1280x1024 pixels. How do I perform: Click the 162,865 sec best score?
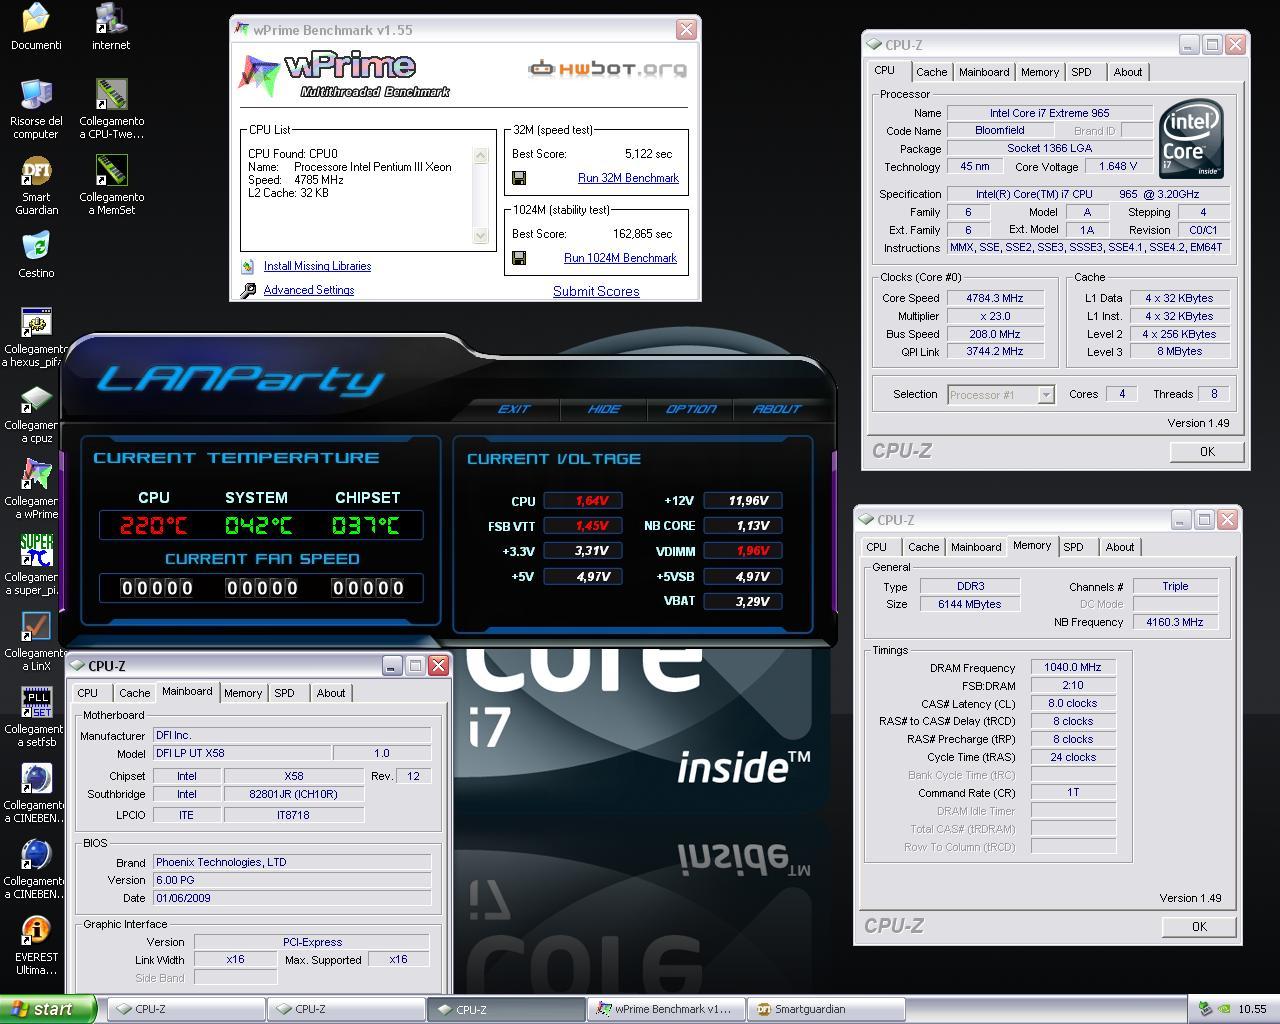click(642, 234)
